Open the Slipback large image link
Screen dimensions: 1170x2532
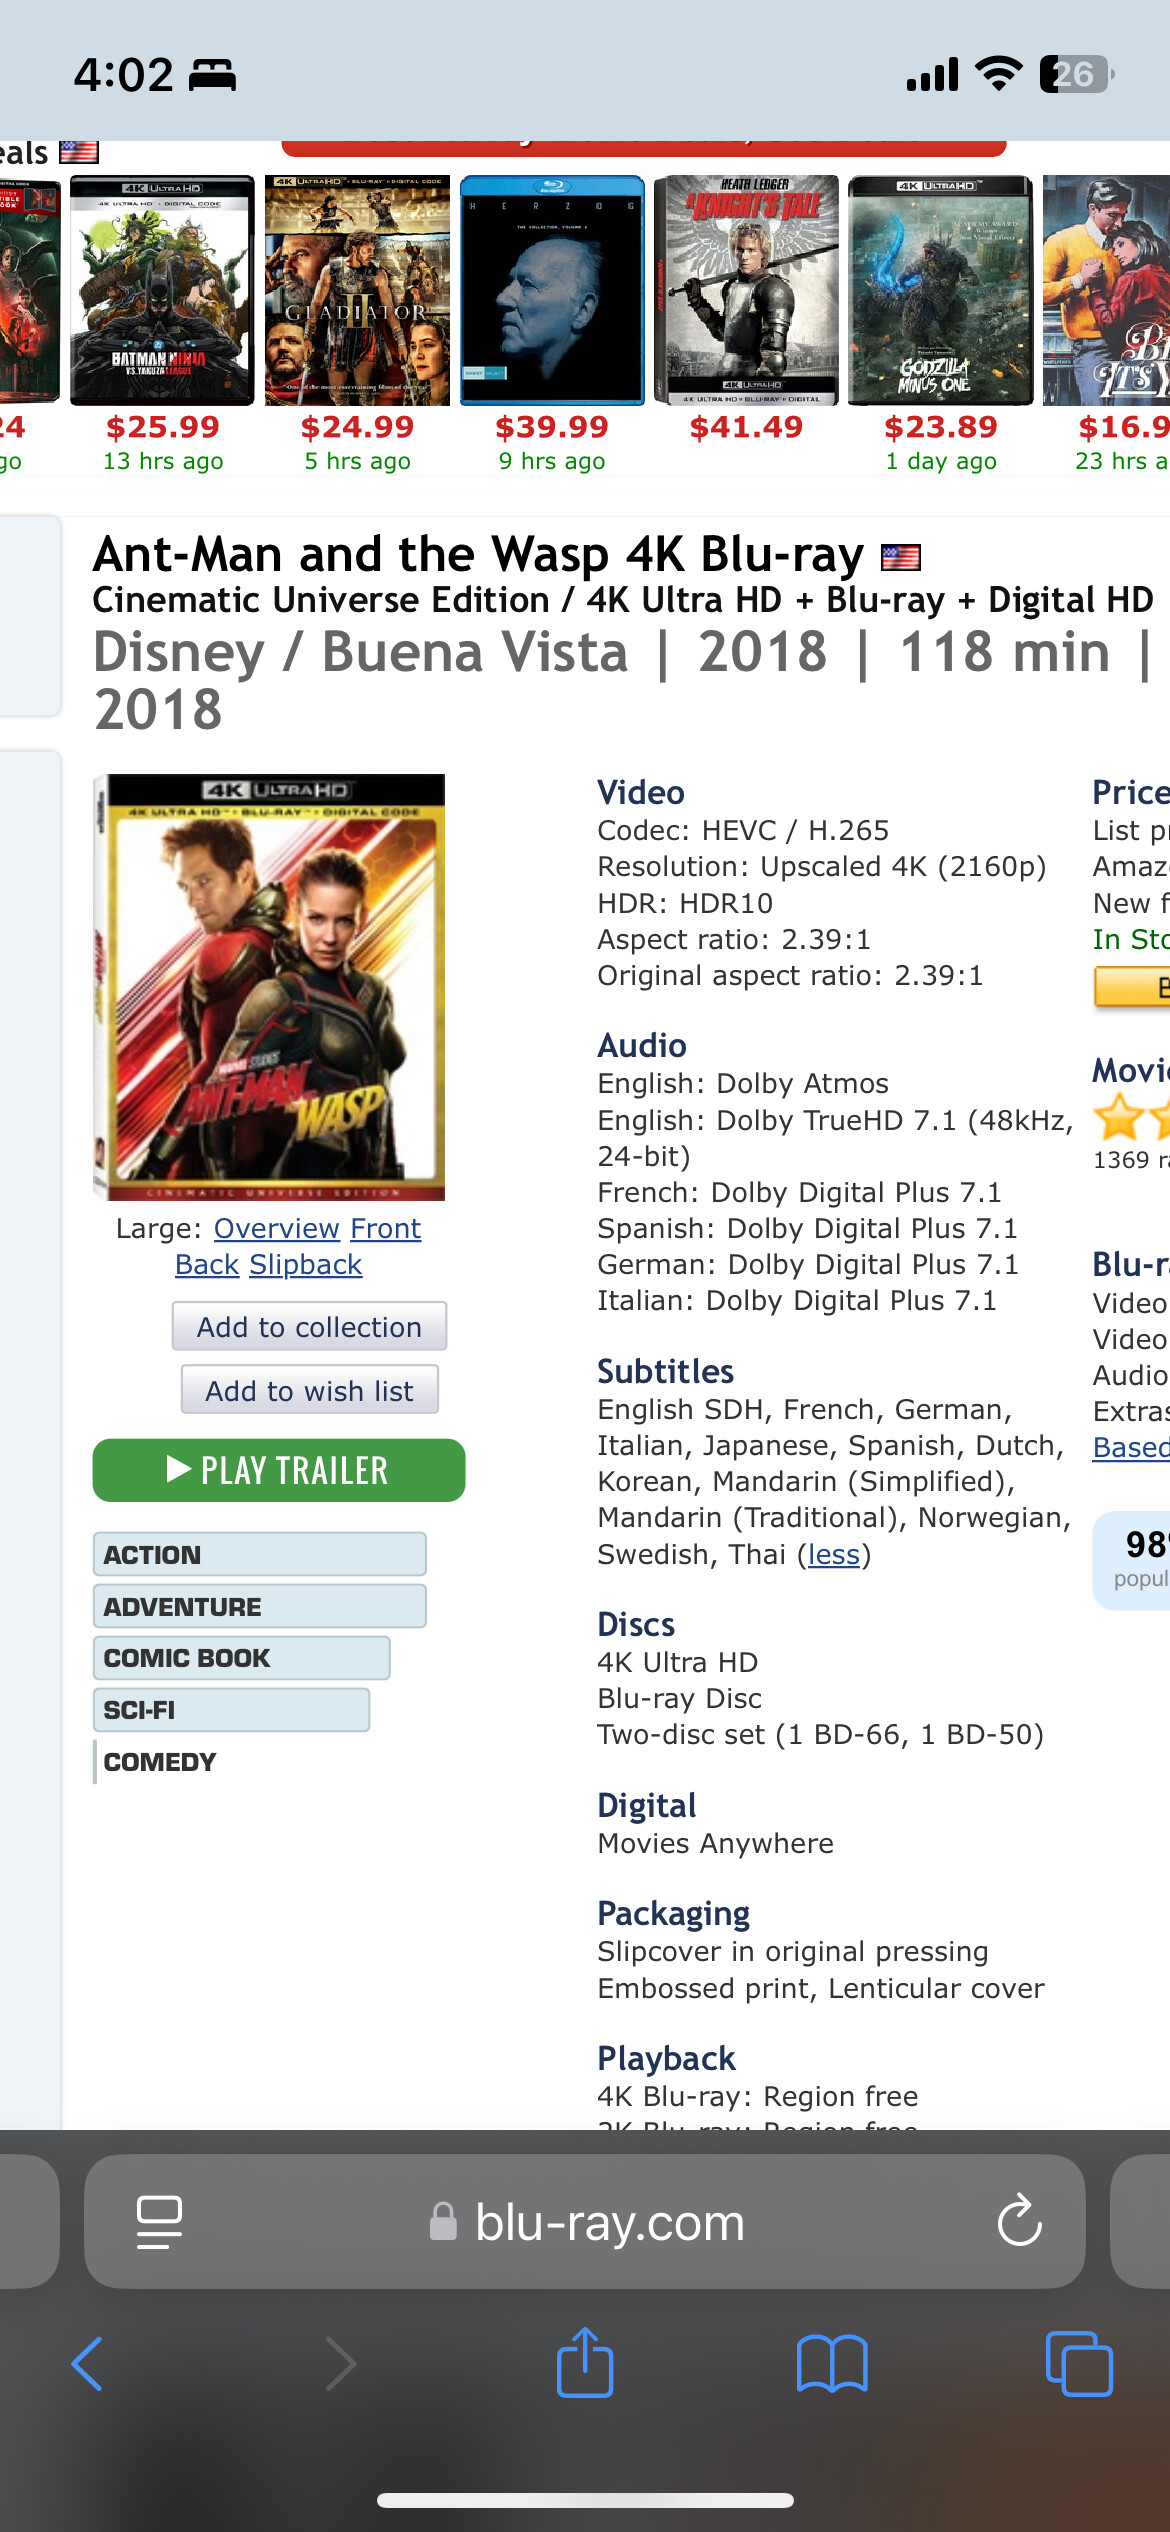click(x=305, y=1265)
